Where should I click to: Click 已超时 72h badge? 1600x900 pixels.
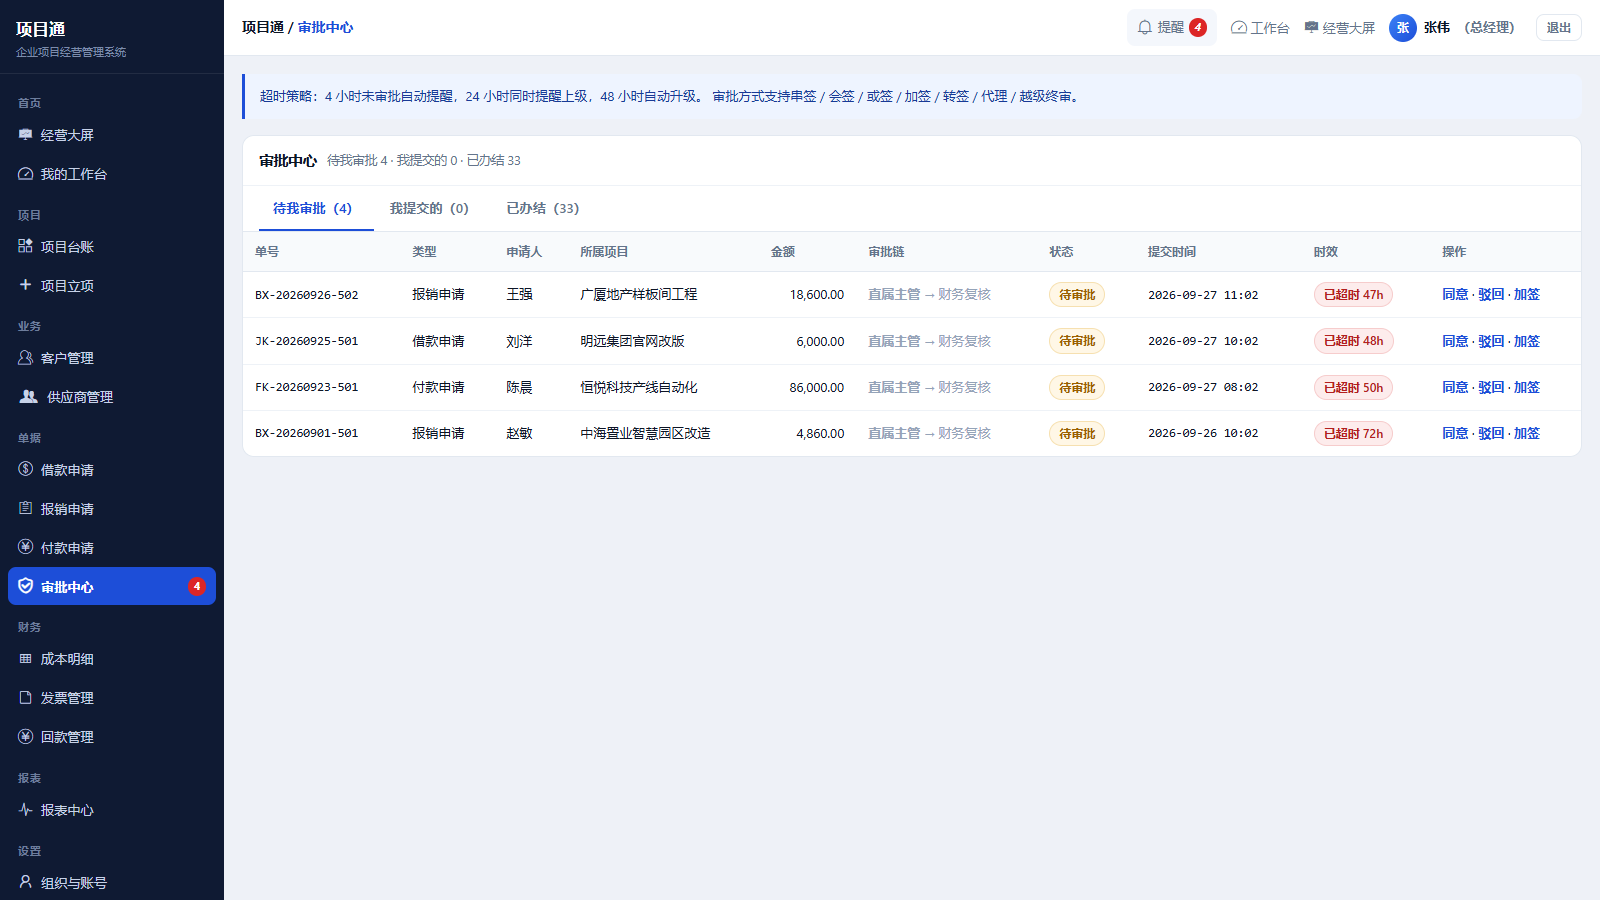[x=1353, y=434]
